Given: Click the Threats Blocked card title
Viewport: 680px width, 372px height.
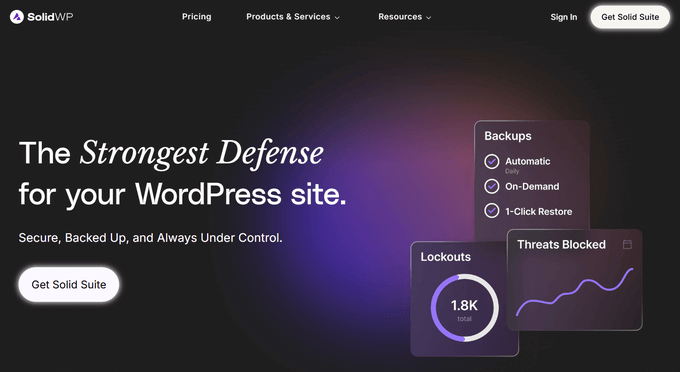Looking at the screenshot, I should (561, 245).
